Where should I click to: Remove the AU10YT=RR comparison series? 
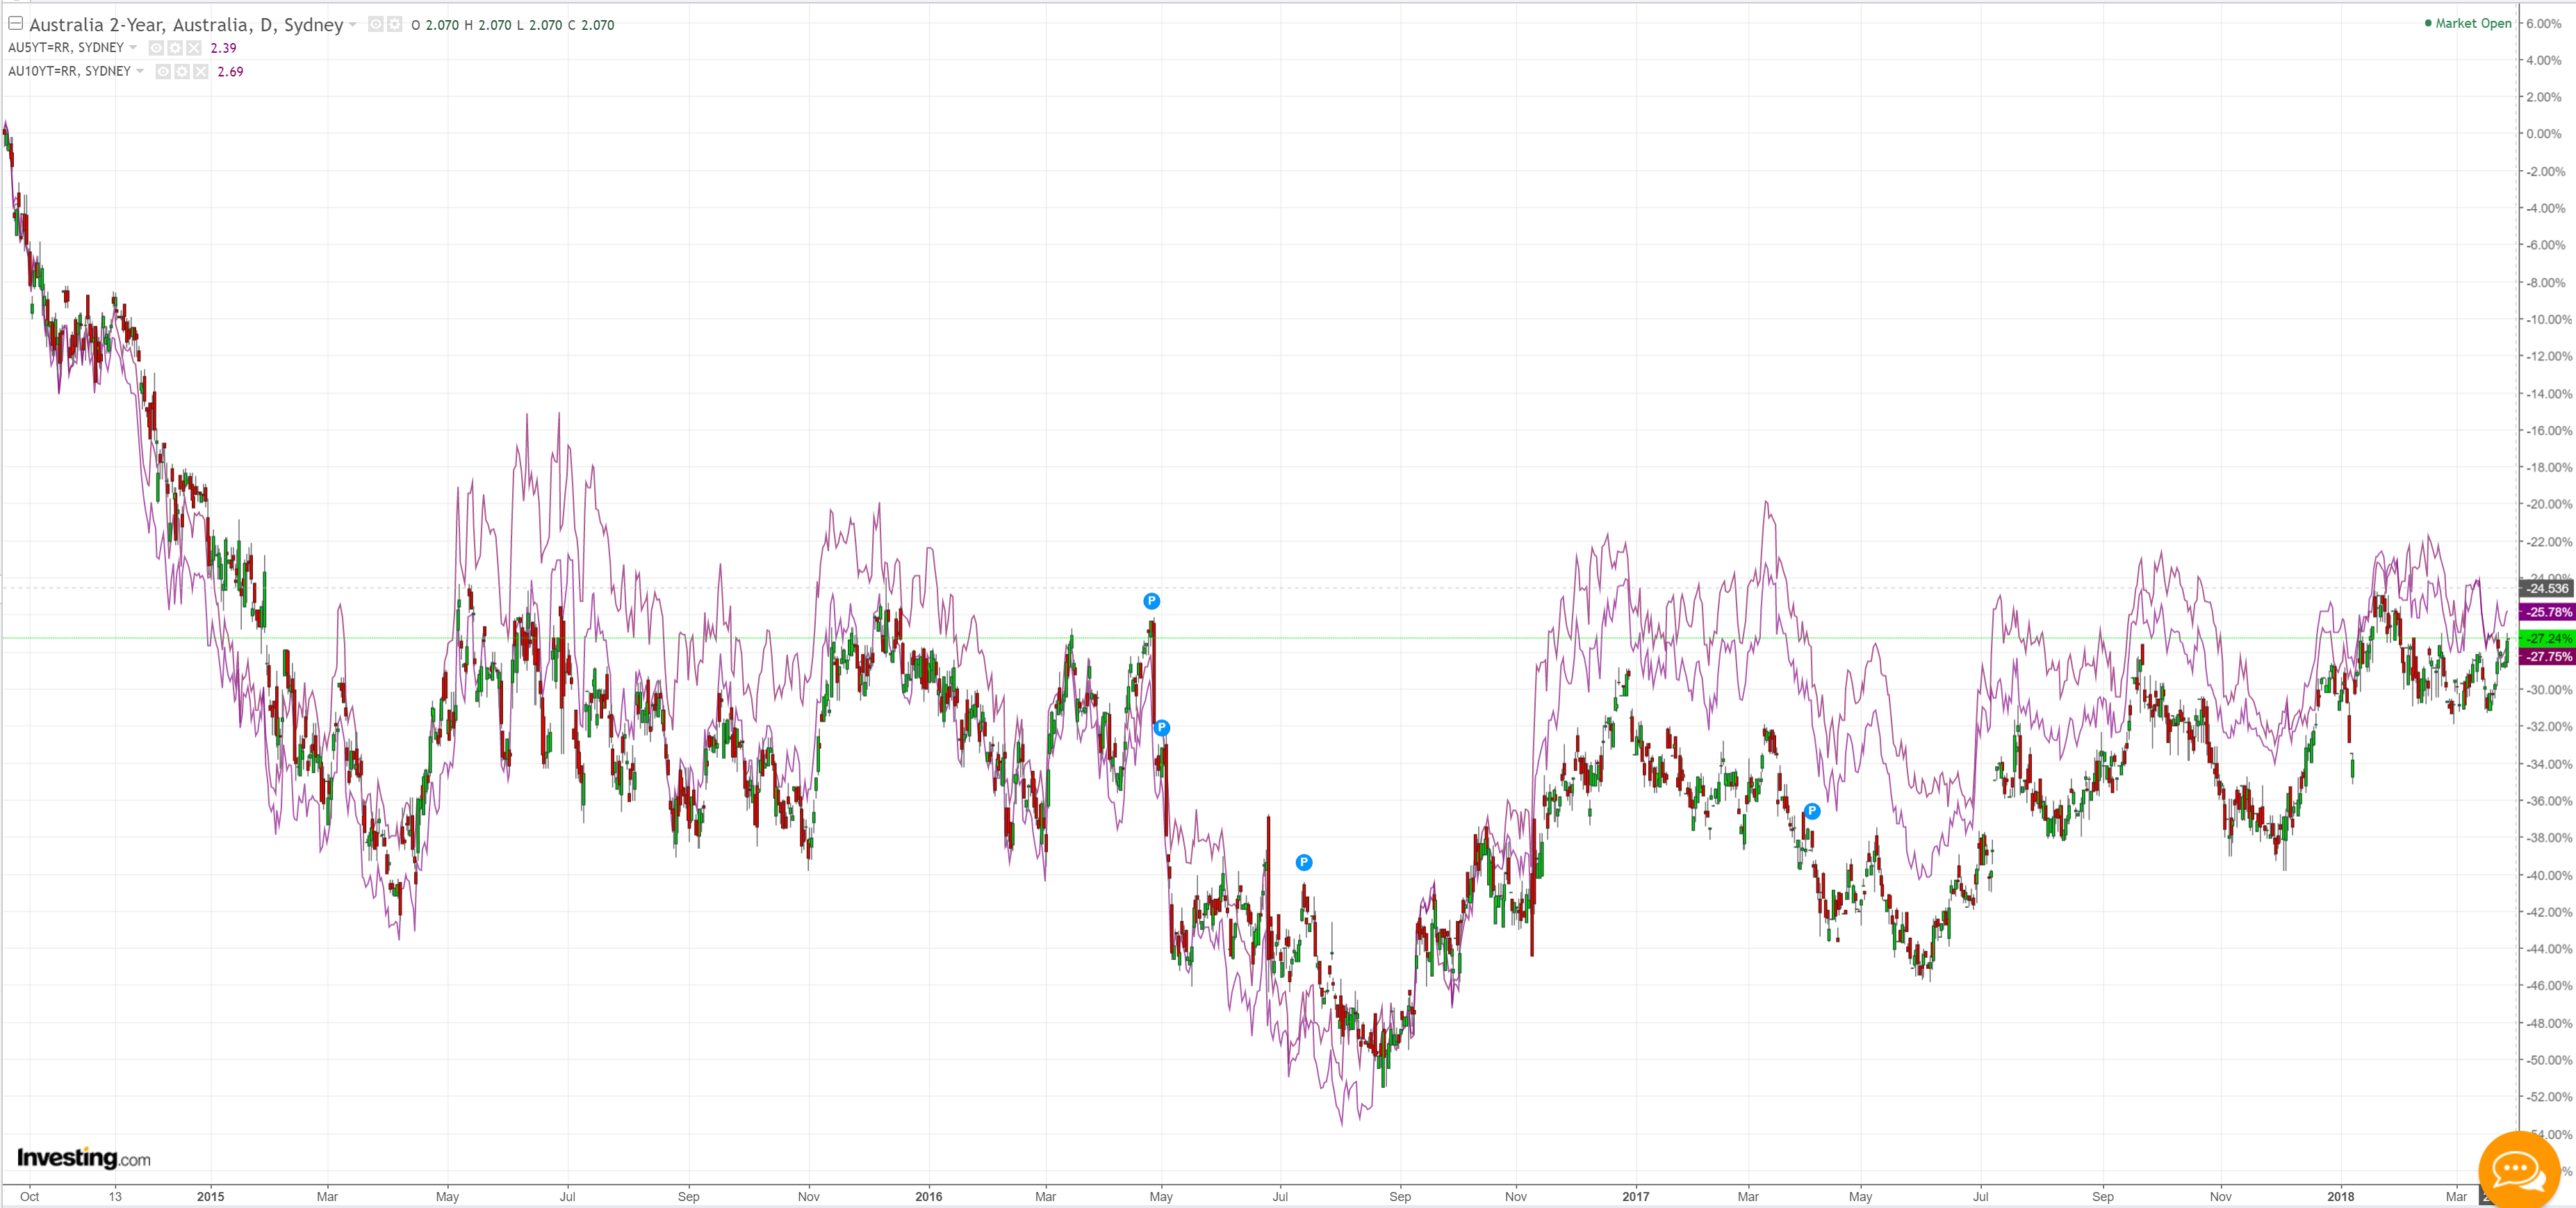tap(201, 71)
